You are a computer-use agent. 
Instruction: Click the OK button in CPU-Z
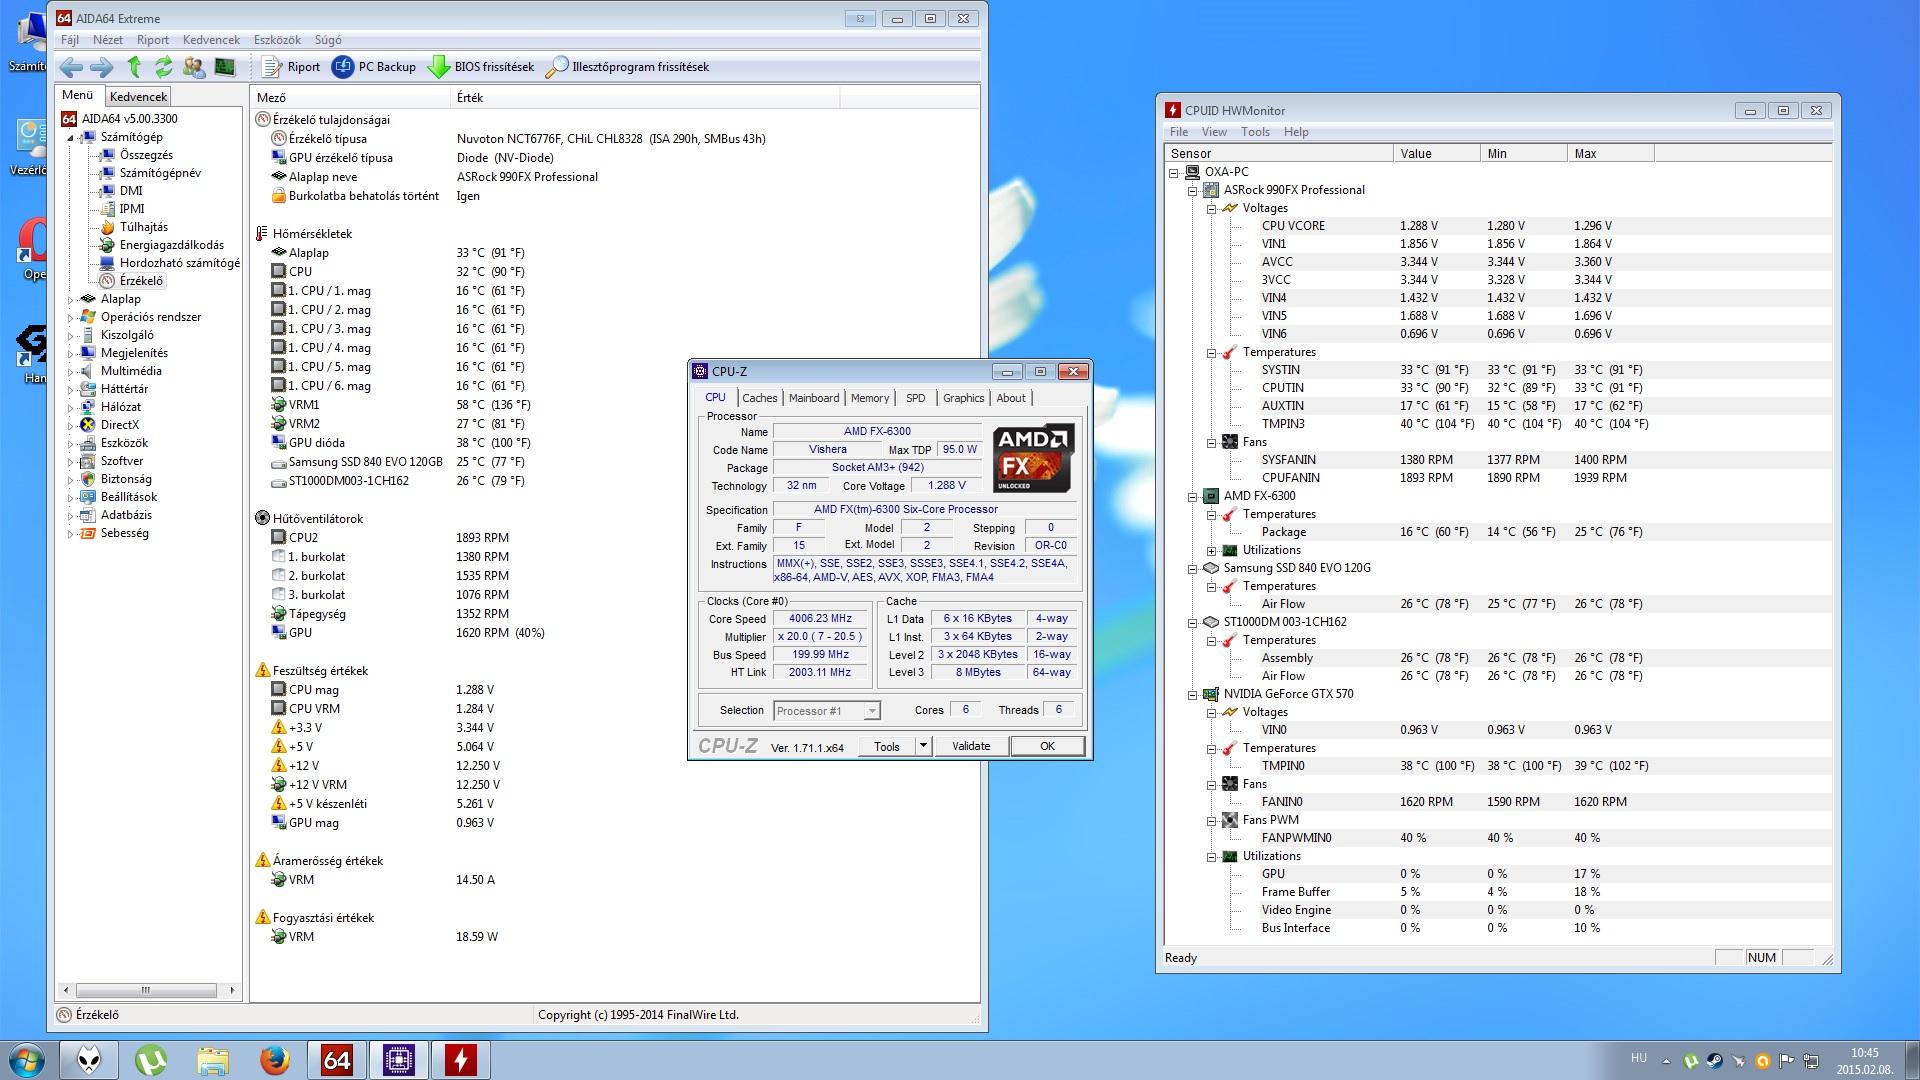click(1047, 746)
